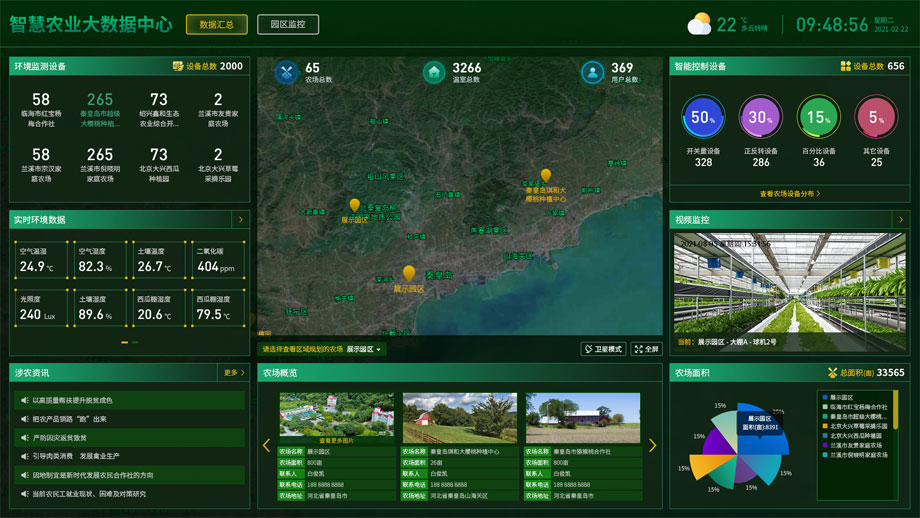
Task: Click the map pin near 秦皇岛
Action: (x=408, y=272)
